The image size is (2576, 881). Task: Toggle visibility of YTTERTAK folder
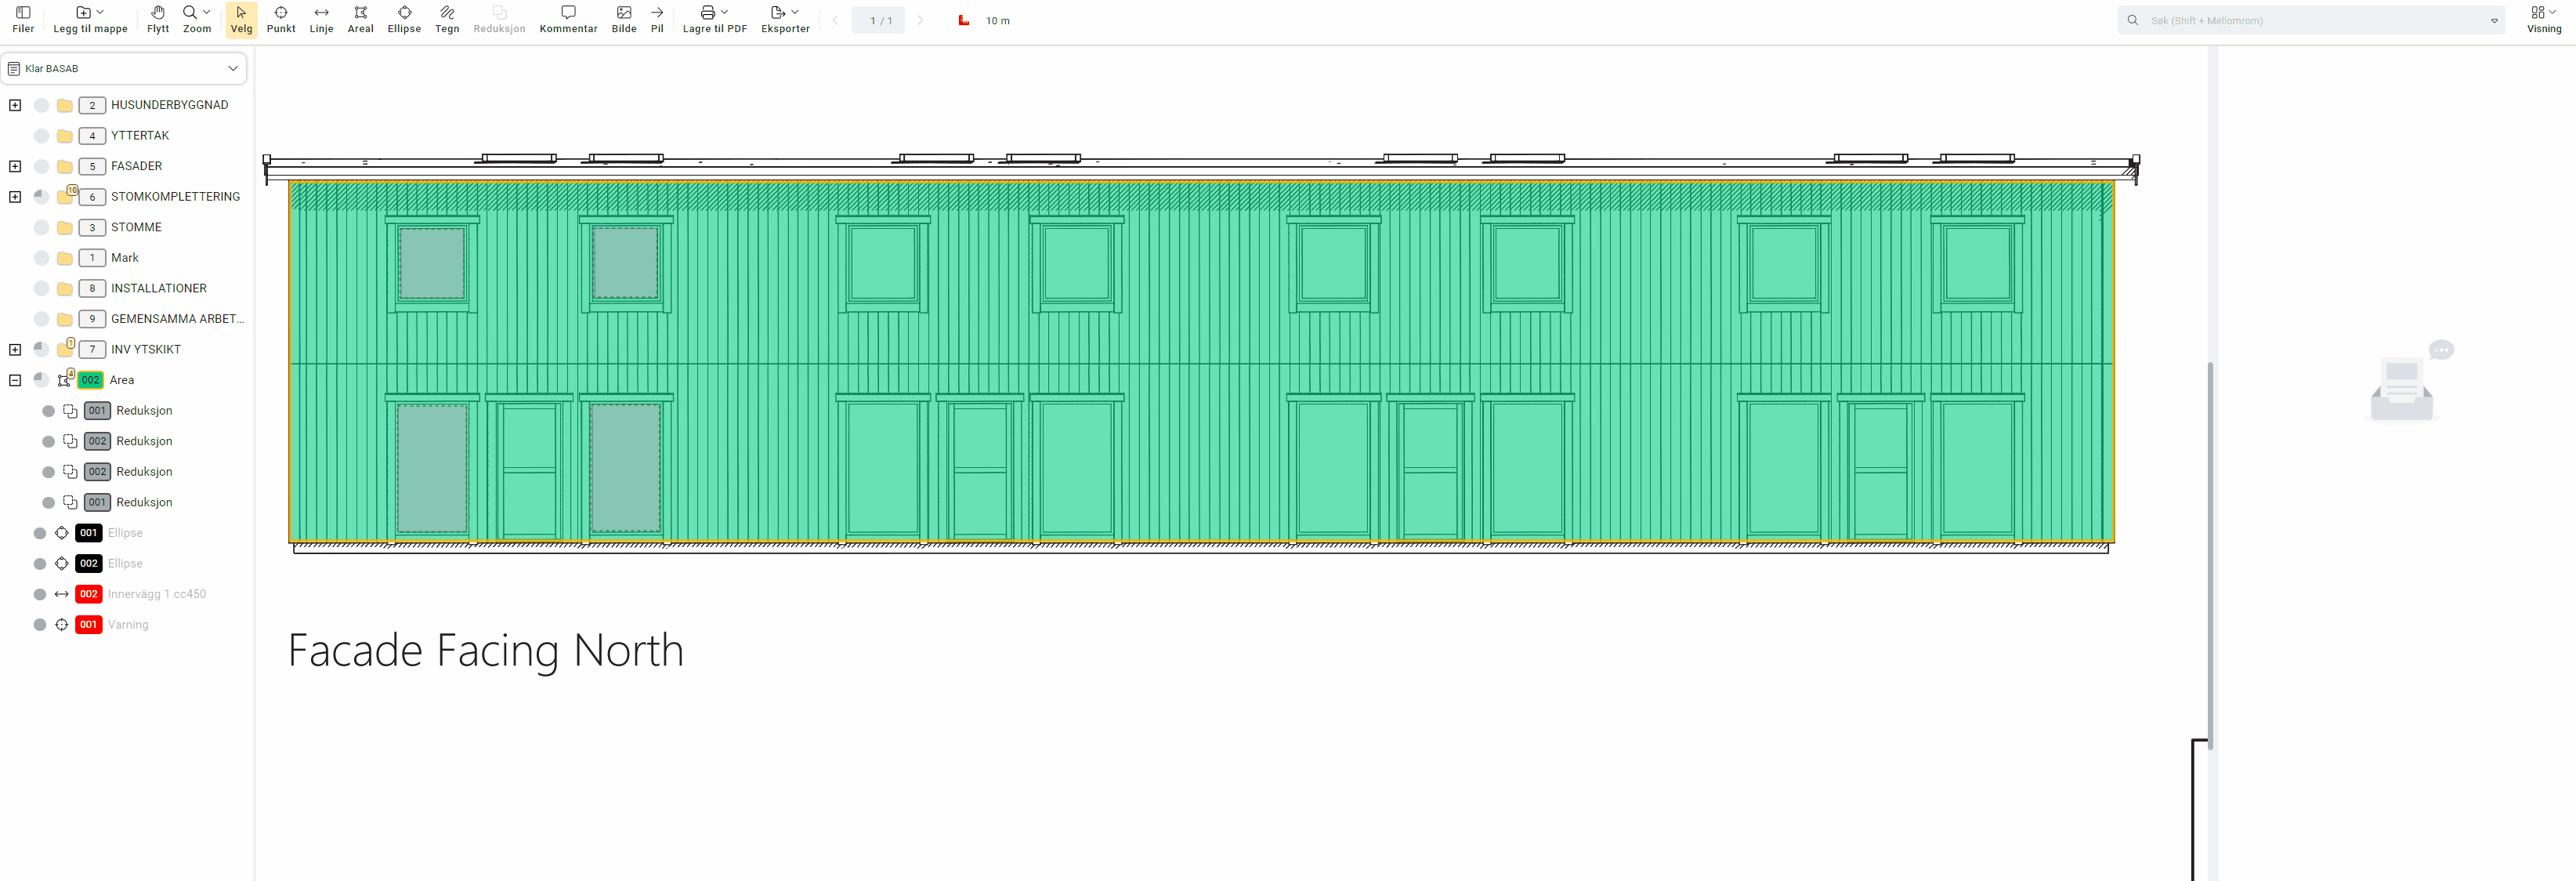tap(41, 136)
